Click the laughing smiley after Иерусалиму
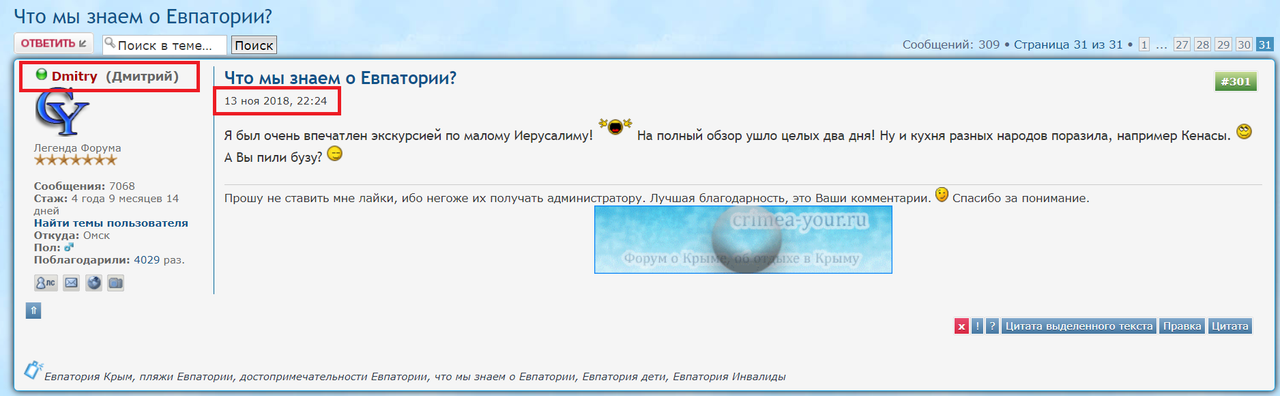Viewport: 1280px width, 396px height. point(614,126)
